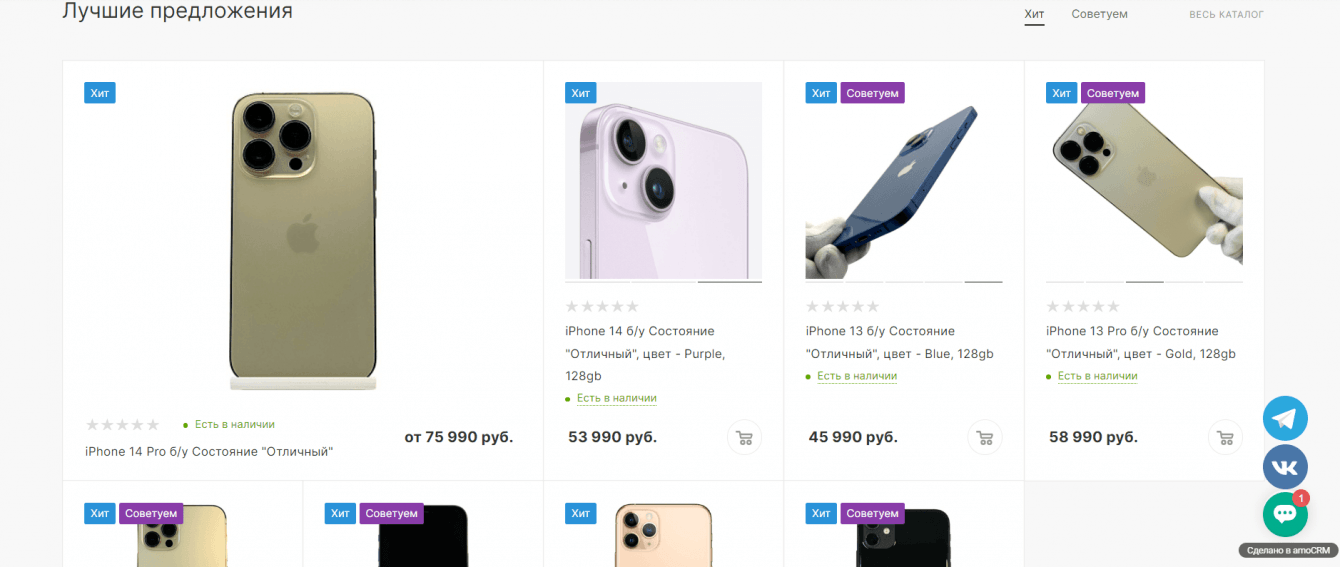Open iPhone 13 Pro Gold product link

[1140, 342]
